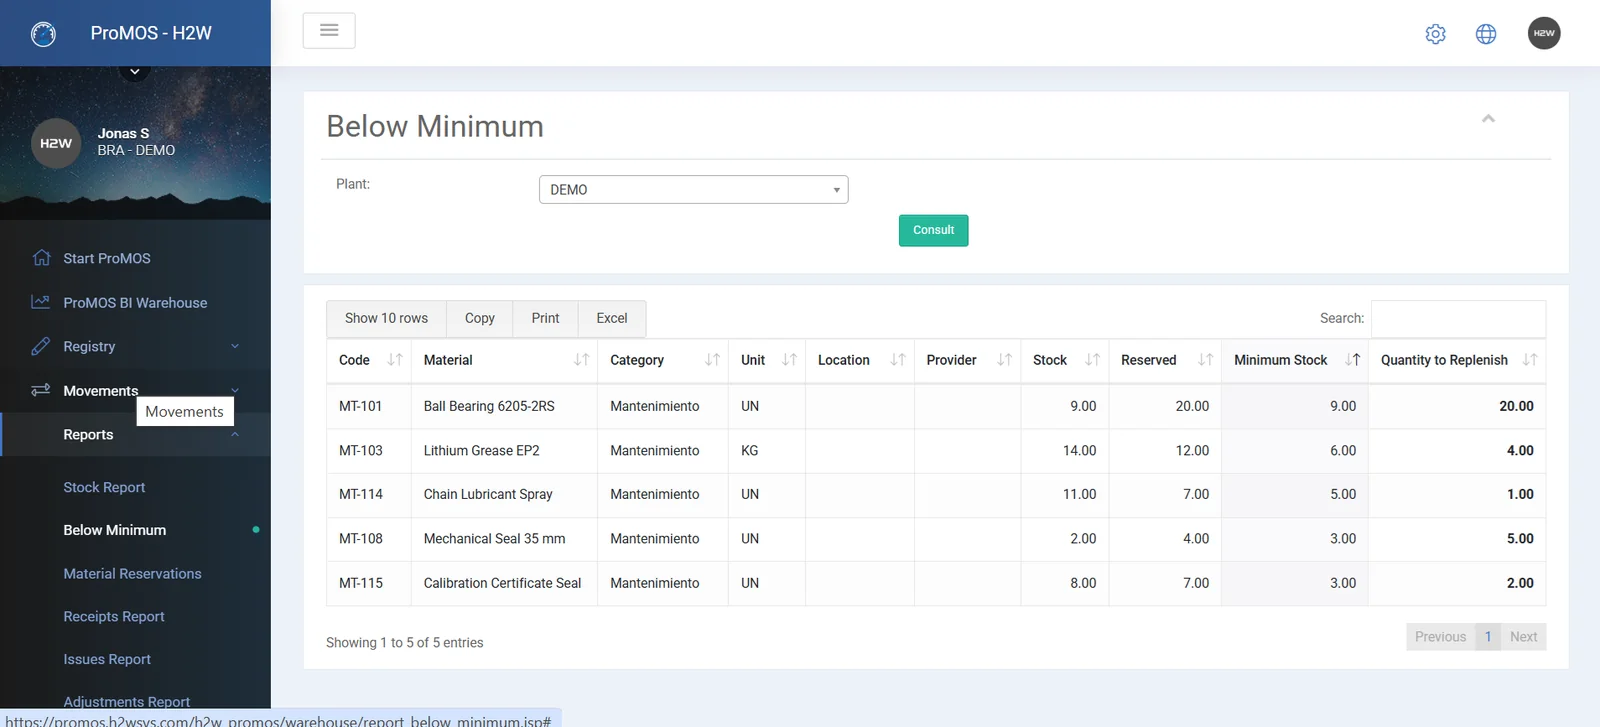Copy table data with Copy button
1600x727 pixels.
point(480,319)
